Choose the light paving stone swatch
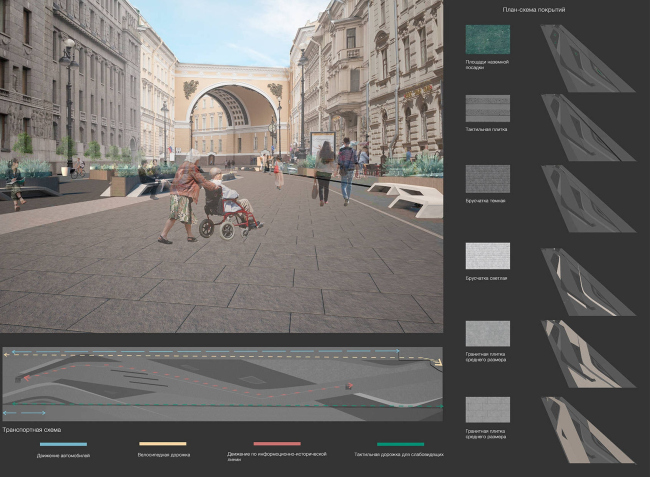This screenshot has width=650, height=477. pyautogui.click(x=487, y=256)
